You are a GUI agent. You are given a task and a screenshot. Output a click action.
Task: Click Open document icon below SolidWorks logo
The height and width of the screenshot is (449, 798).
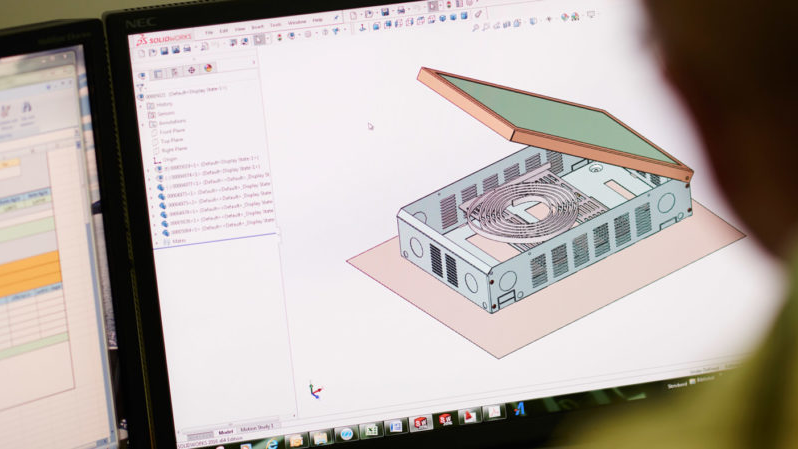[x=153, y=52]
